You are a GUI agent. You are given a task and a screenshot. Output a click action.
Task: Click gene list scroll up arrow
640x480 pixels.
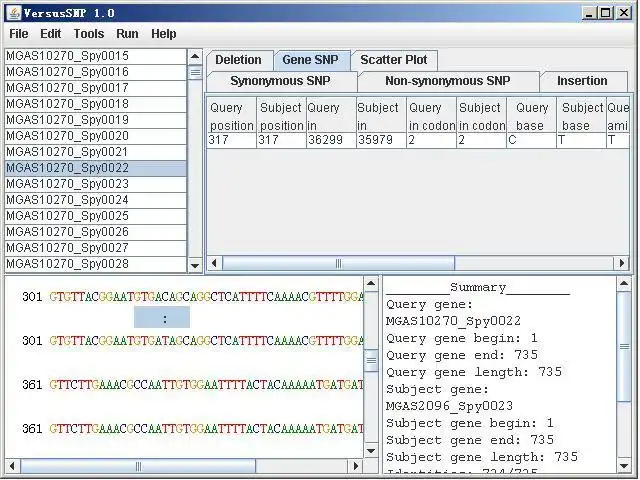(195, 57)
